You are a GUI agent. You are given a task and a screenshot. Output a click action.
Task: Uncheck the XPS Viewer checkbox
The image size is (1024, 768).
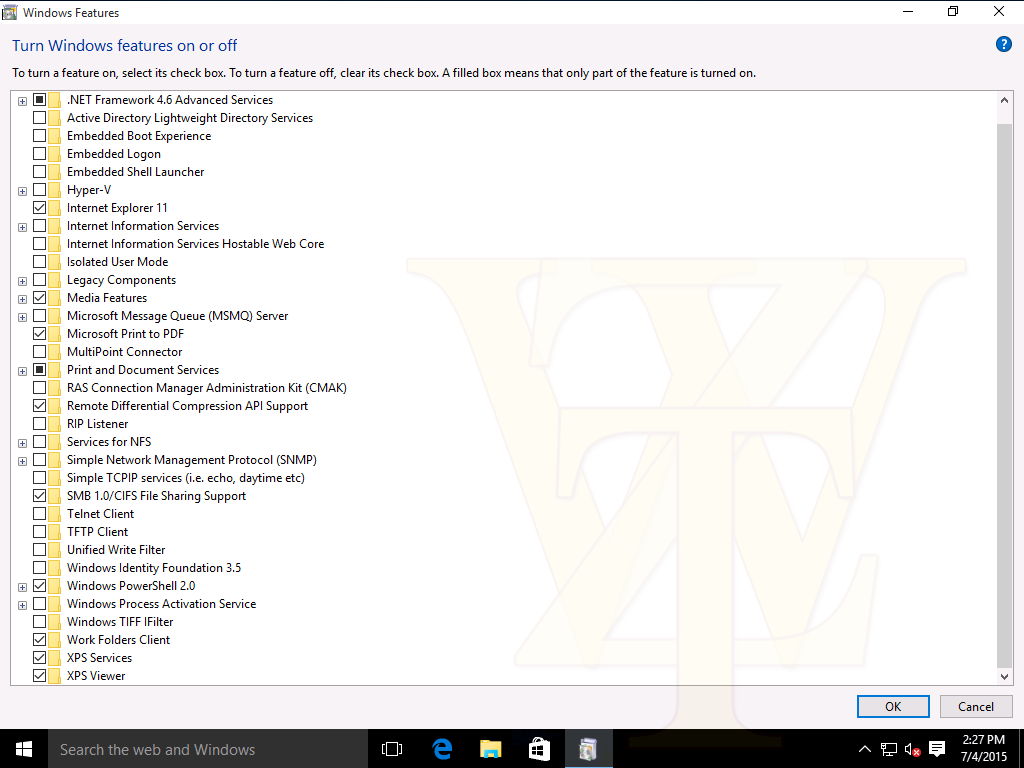39,676
